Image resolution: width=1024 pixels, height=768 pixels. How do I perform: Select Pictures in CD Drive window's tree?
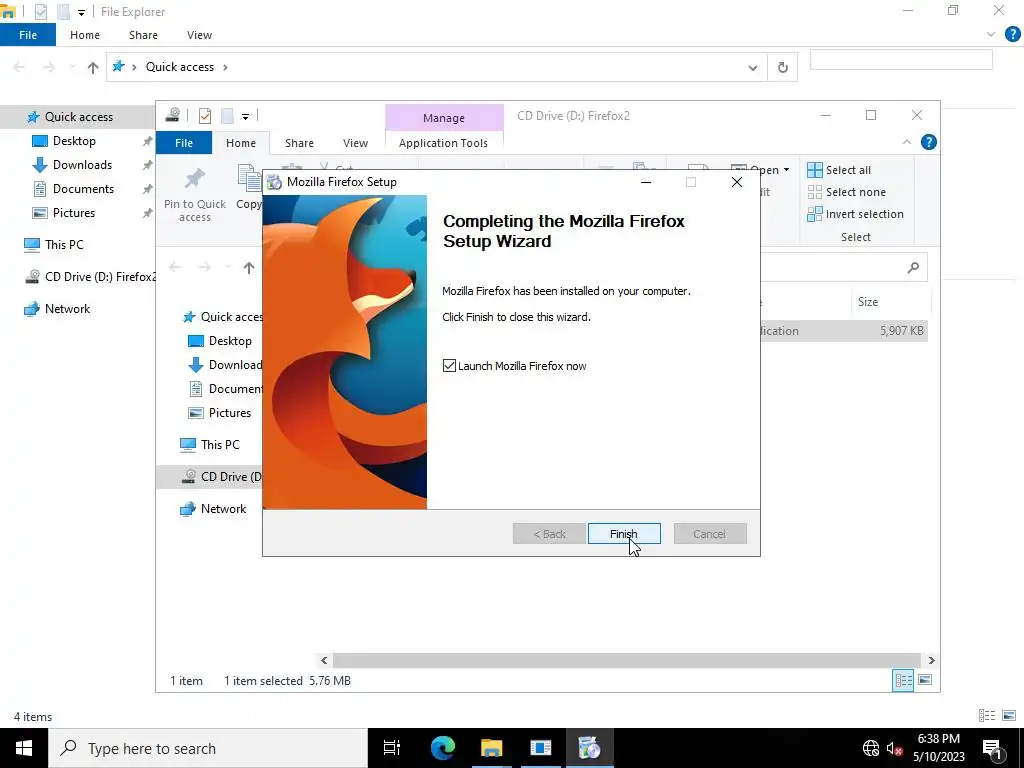coord(230,413)
